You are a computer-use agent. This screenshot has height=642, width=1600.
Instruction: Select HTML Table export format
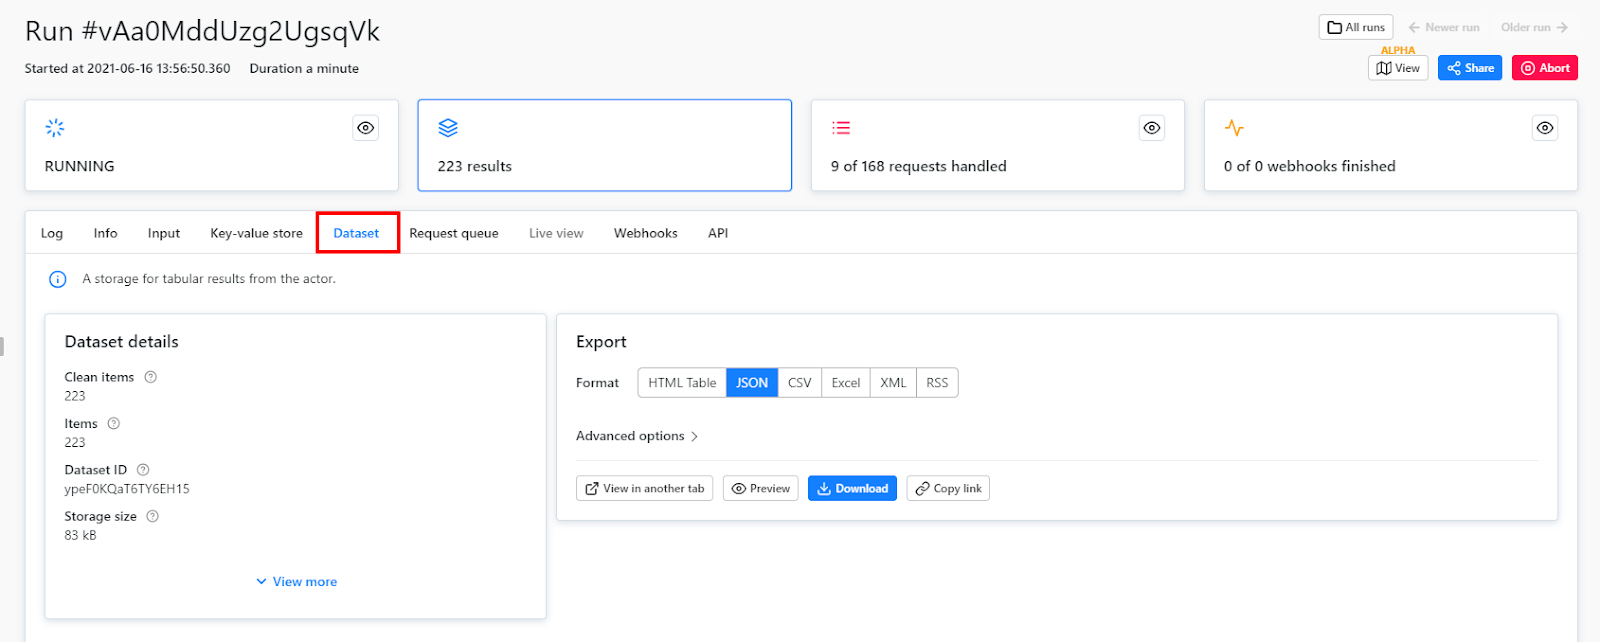click(x=682, y=383)
